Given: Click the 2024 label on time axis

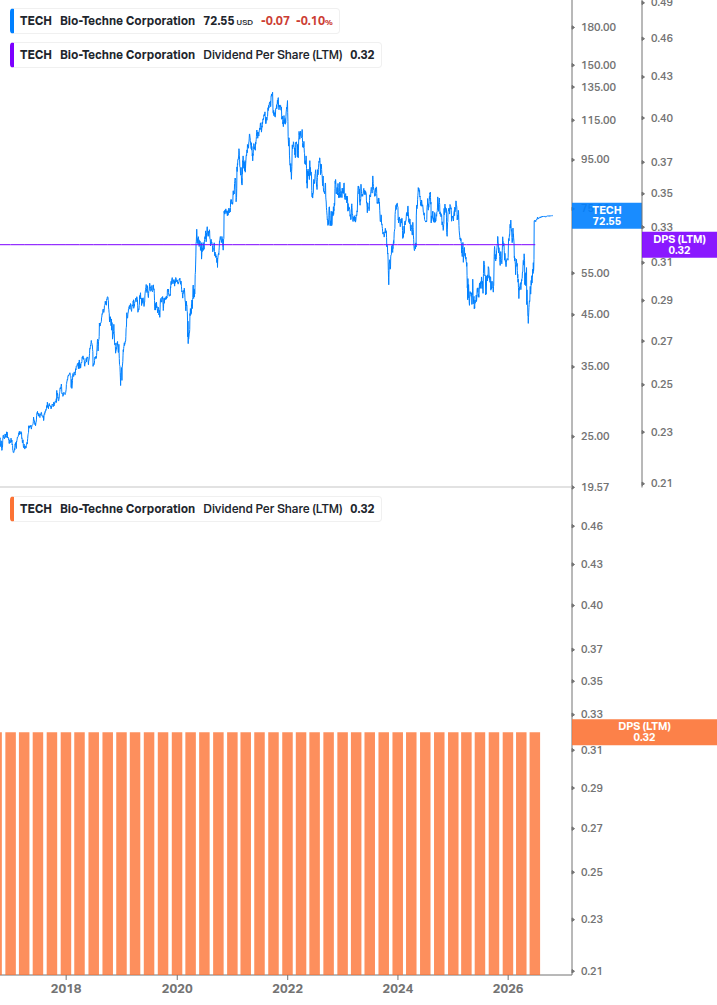Looking at the screenshot, I should (x=398, y=989).
